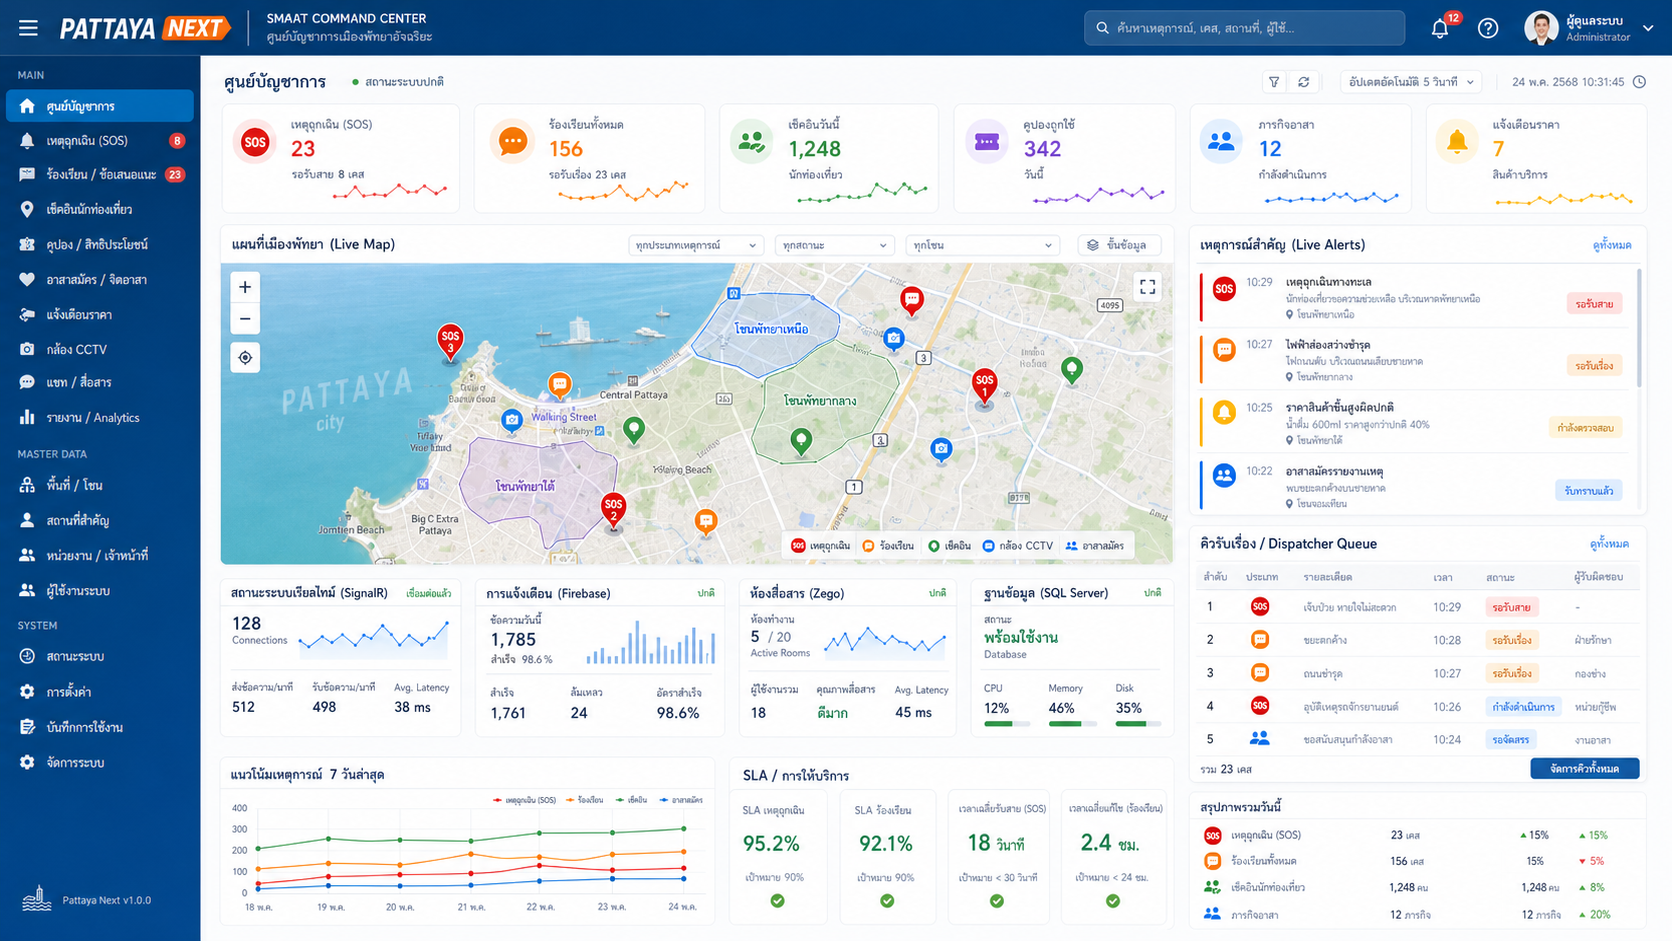1672x941 pixels.
Task: Open notifications bell with 12 badge
Action: [x=1441, y=28]
